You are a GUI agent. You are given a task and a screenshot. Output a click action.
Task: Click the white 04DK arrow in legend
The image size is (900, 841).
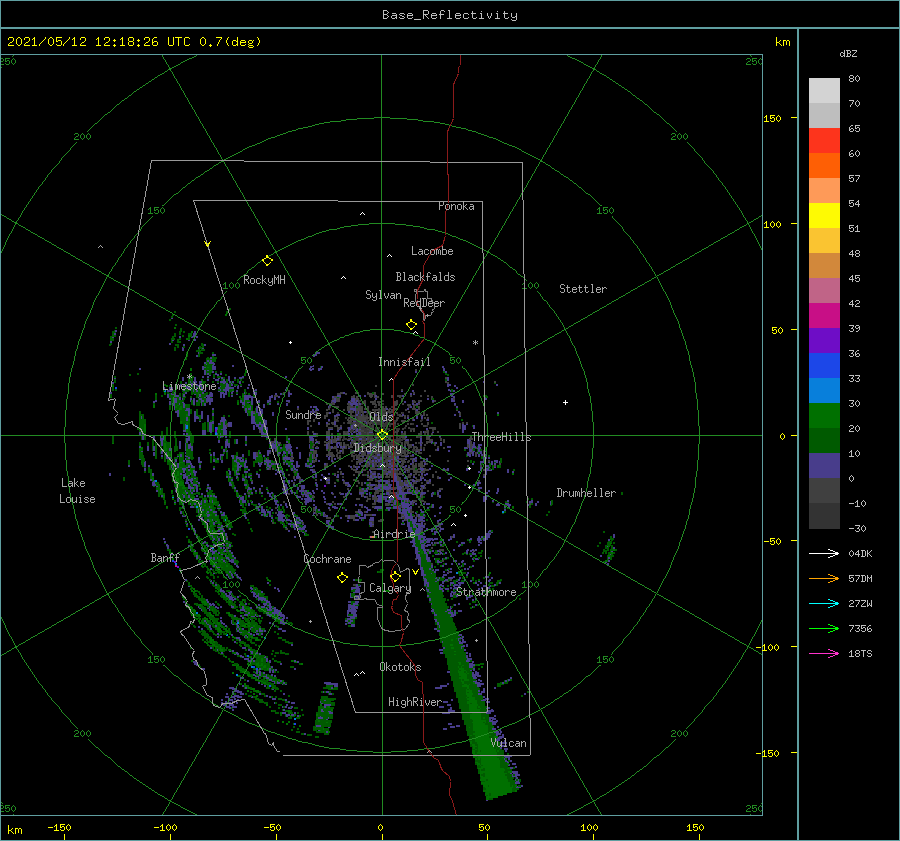click(824, 553)
